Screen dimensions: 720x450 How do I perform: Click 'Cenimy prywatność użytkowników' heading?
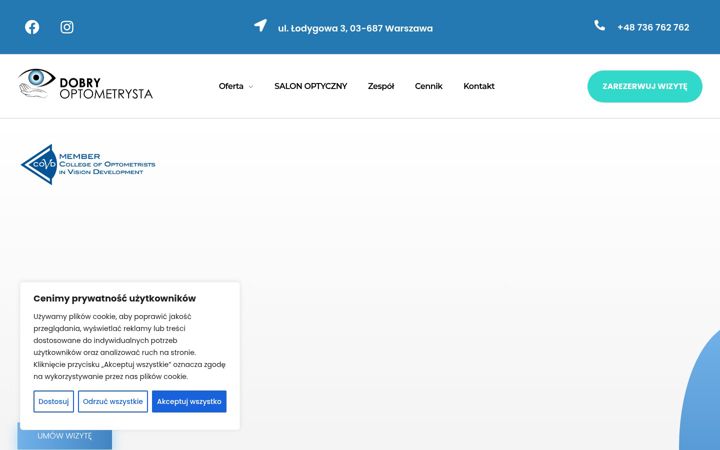point(115,298)
